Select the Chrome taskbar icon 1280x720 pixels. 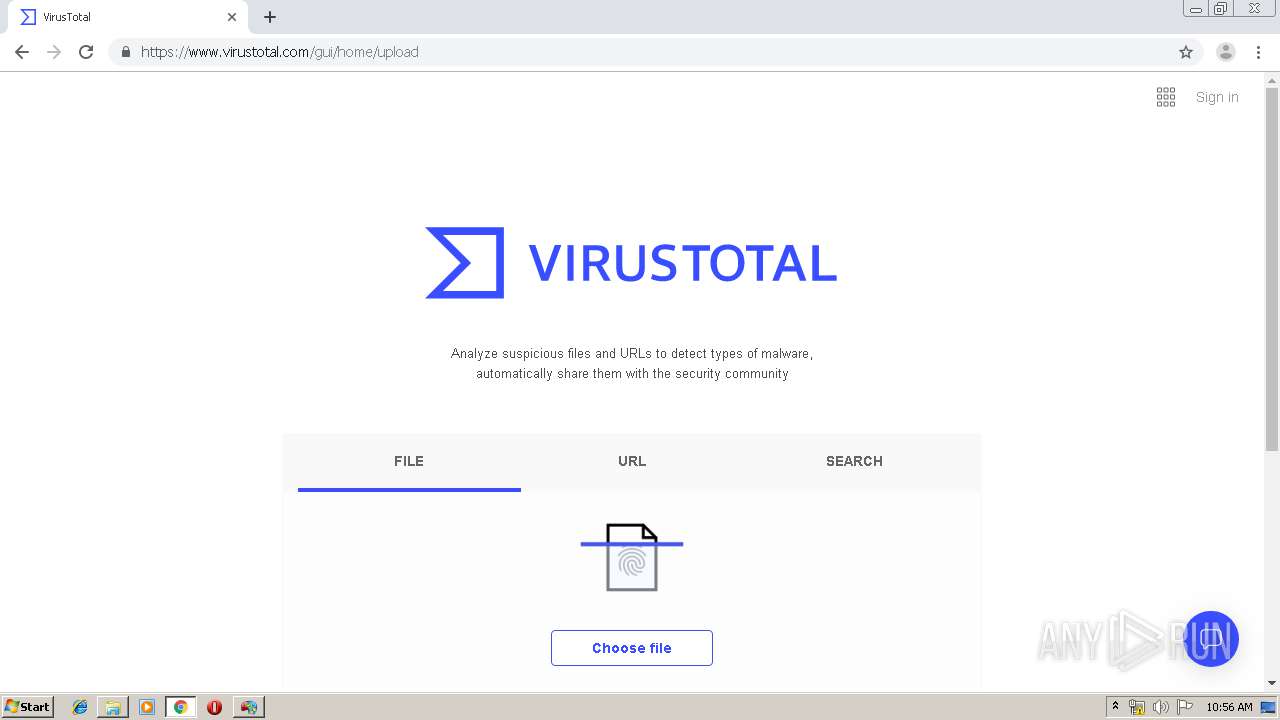(x=180, y=707)
